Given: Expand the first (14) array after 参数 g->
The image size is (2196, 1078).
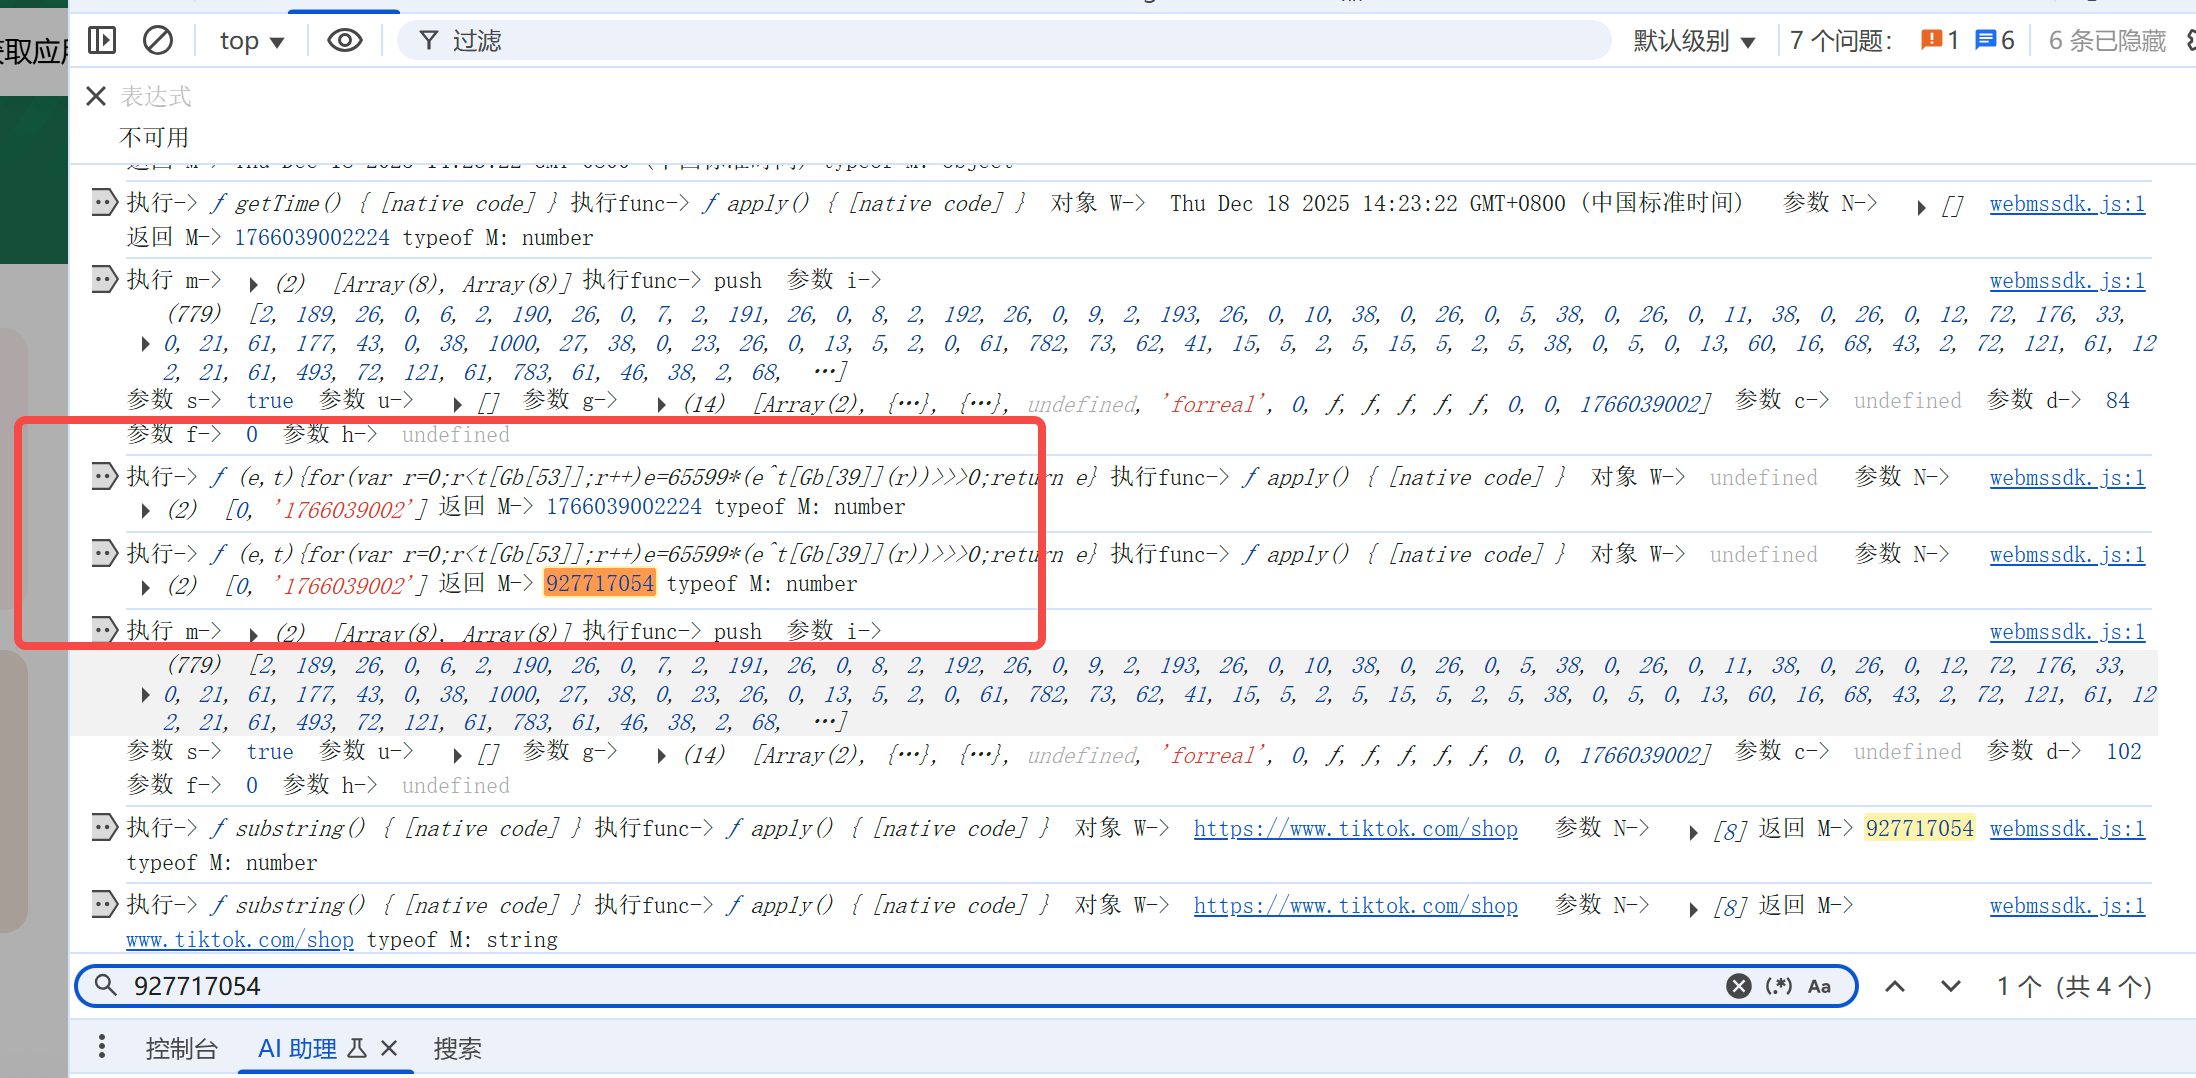Looking at the screenshot, I should pos(662,404).
